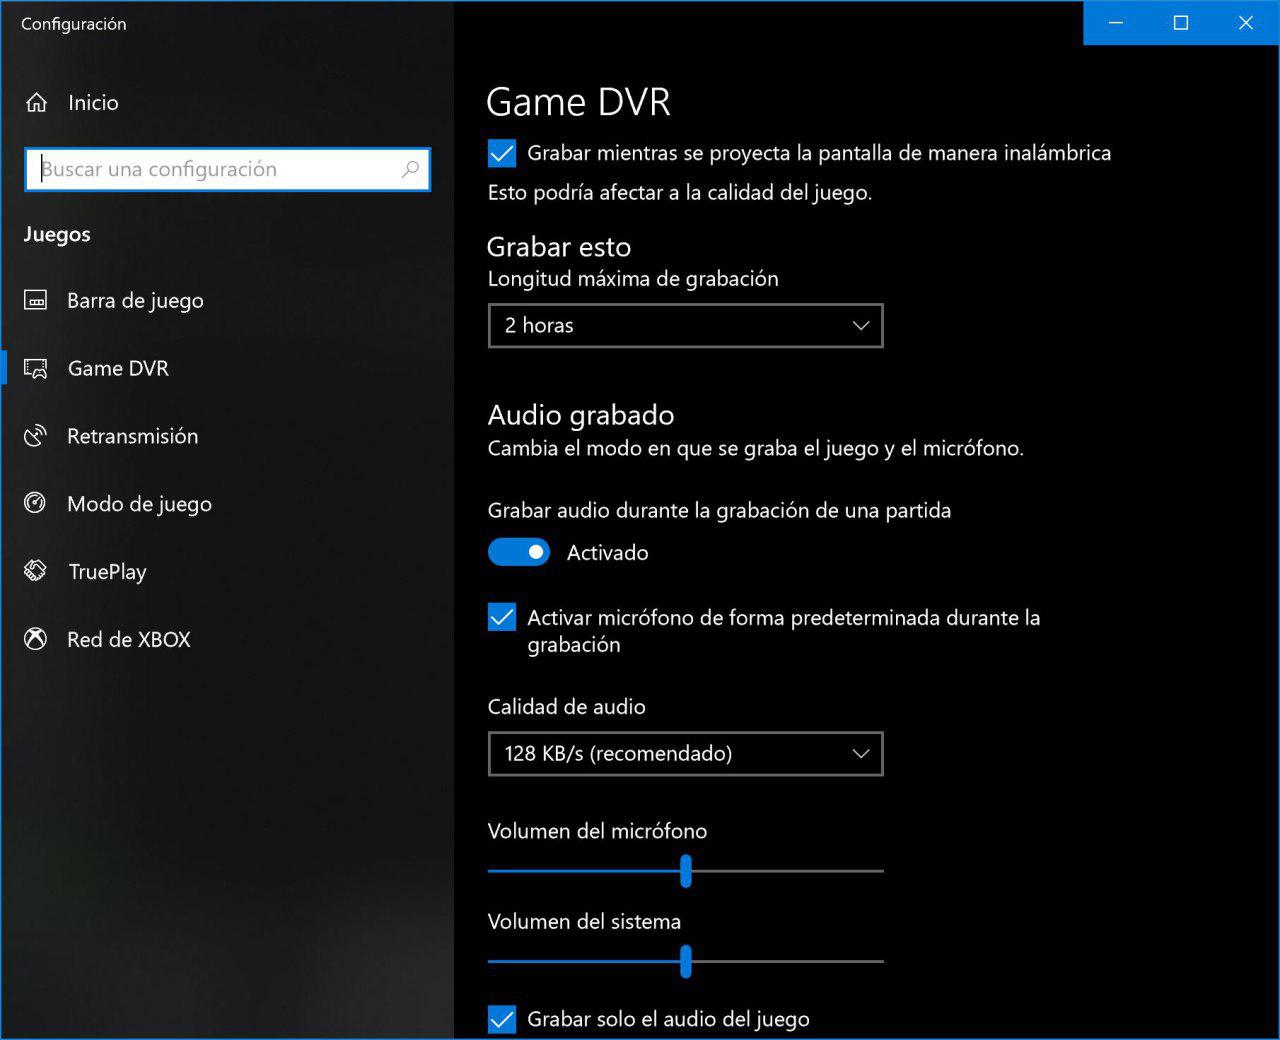The width and height of the screenshot is (1280, 1040).
Task: Click the Modo de juego gauge icon
Action: click(x=36, y=504)
